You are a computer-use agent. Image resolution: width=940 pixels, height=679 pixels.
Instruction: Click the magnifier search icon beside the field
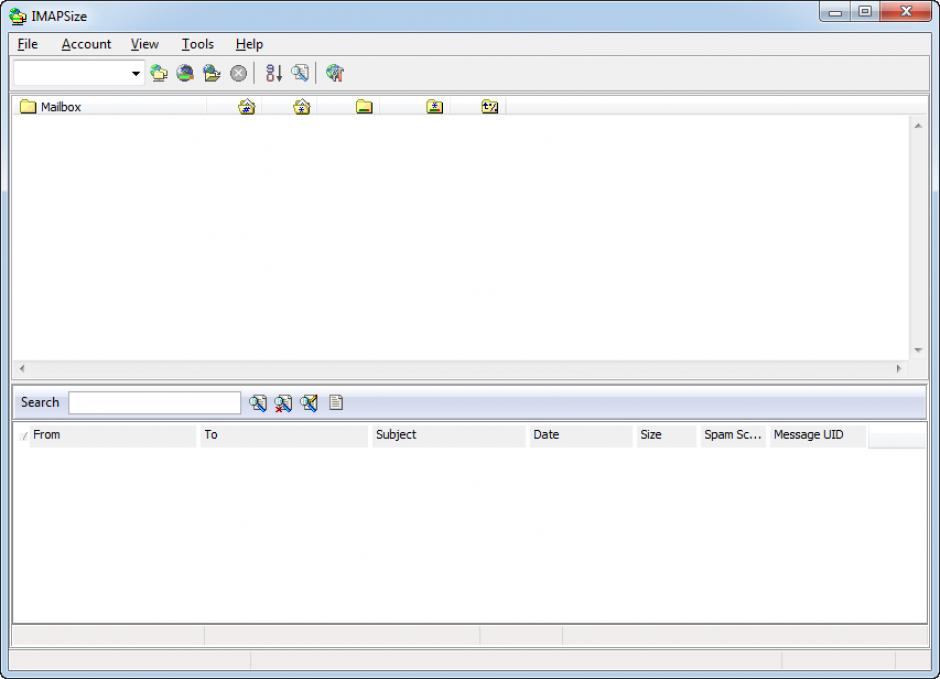point(258,403)
